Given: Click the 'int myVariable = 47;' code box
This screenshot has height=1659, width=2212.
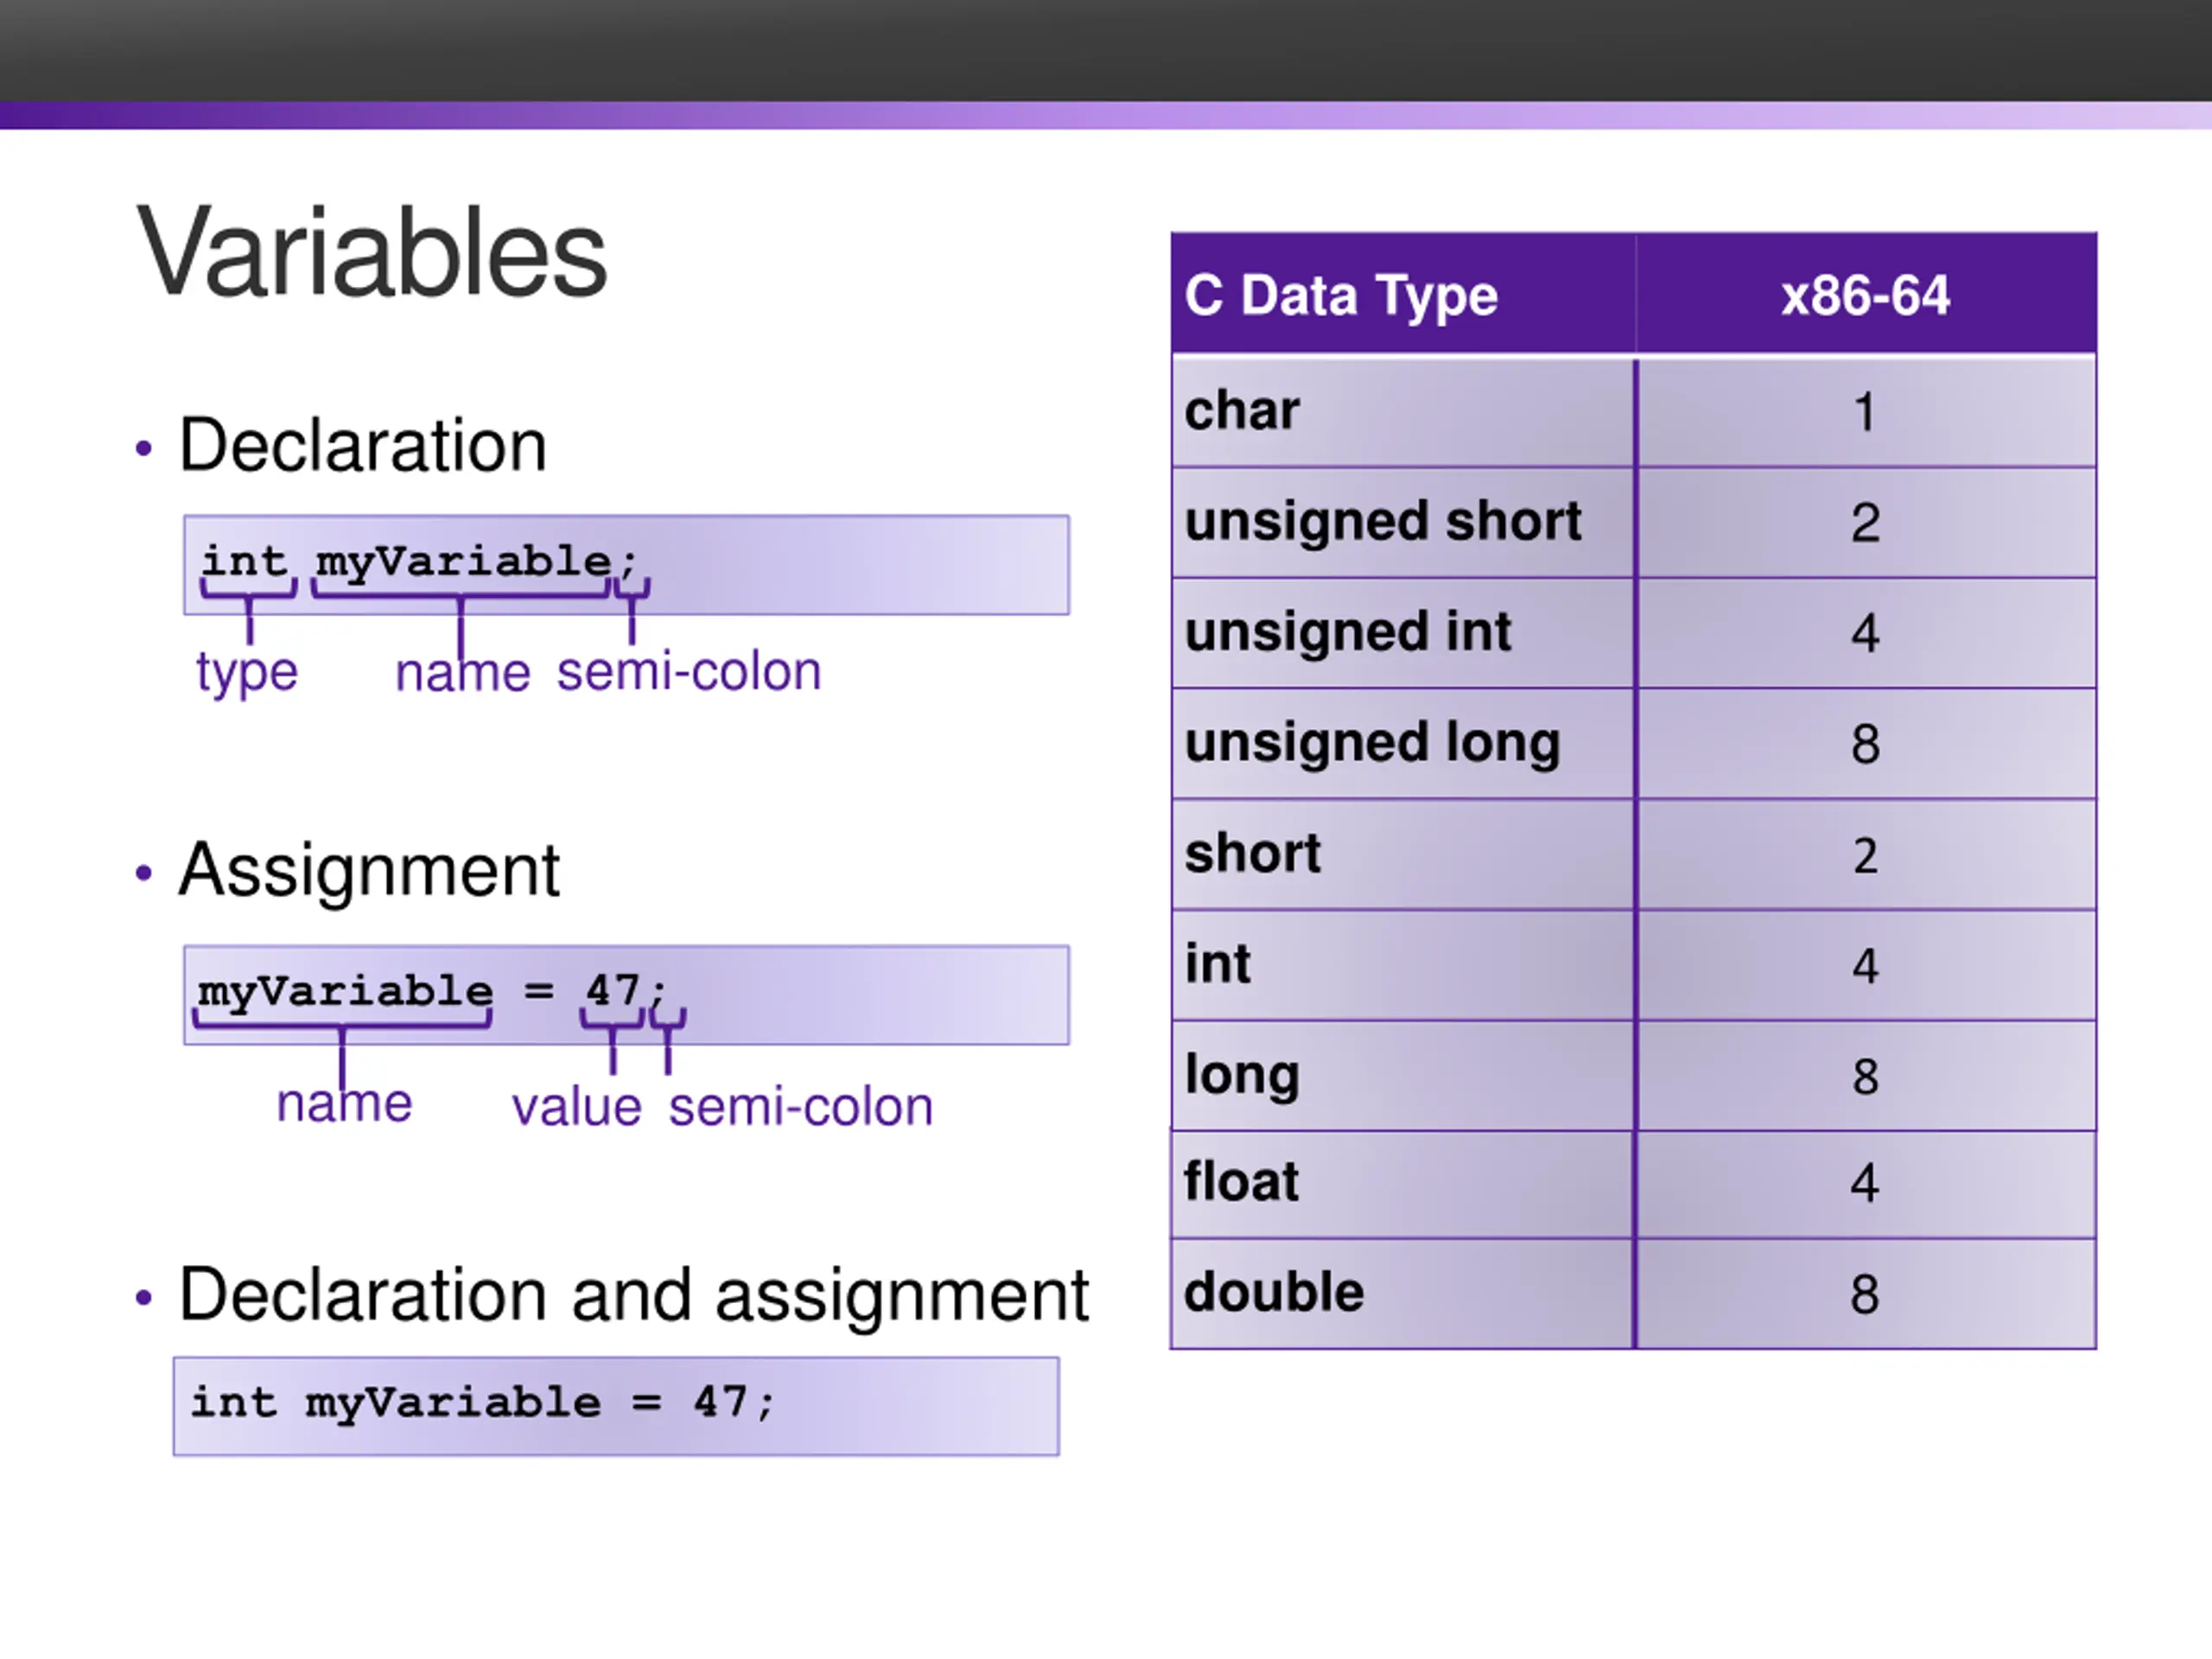Looking at the screenshot, I should point(616,1406).
